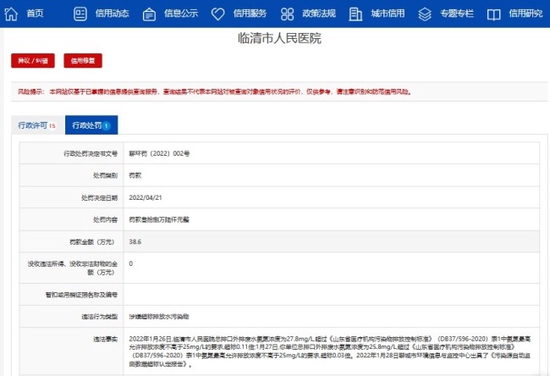Click the four-circles 政策法规 icon

(287, 14)
